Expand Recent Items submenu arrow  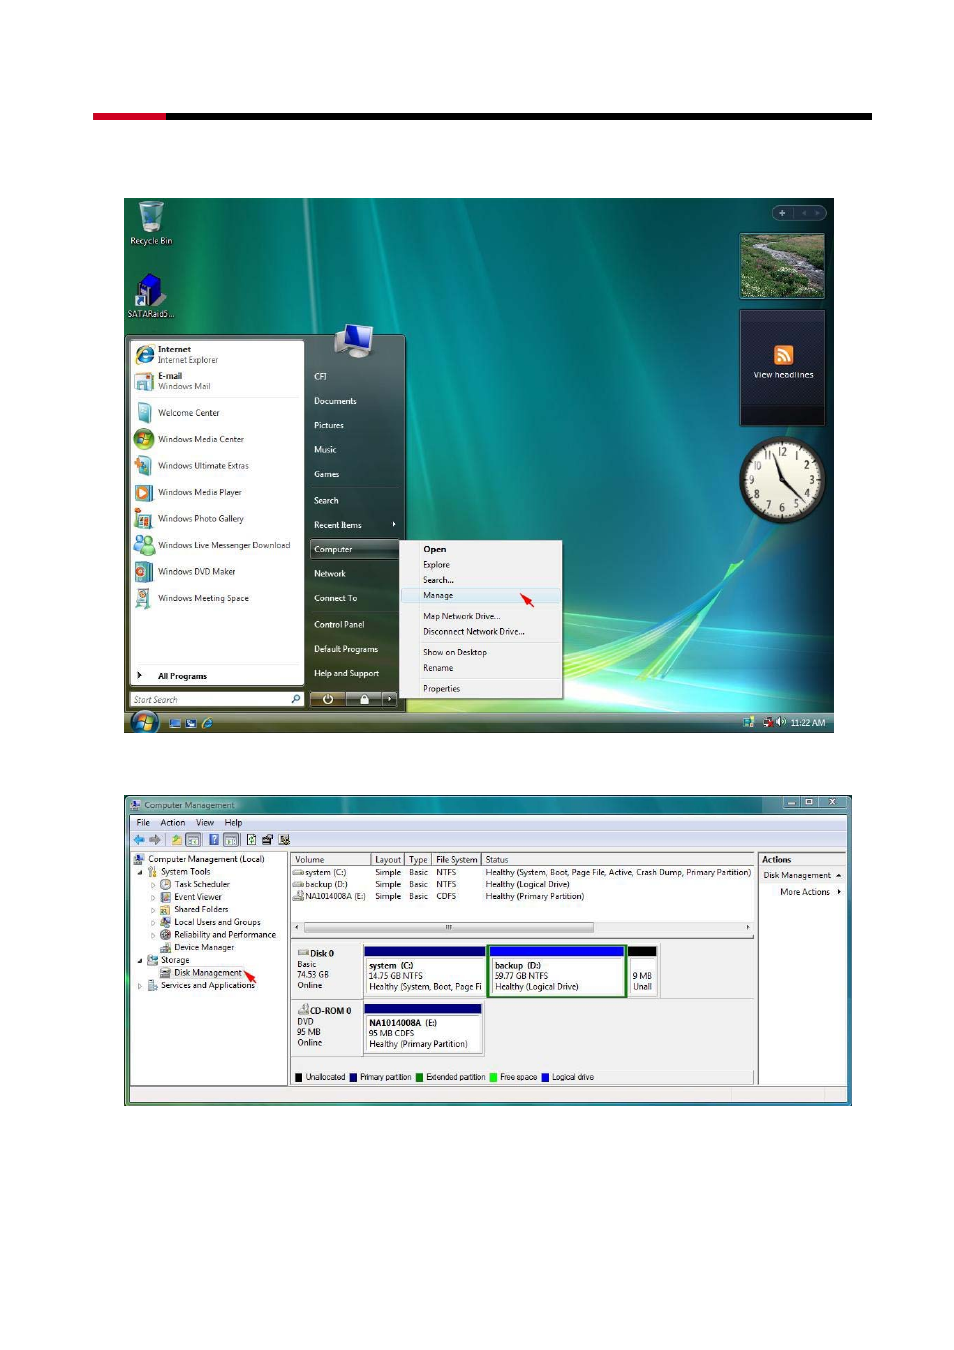coord(394,524)
